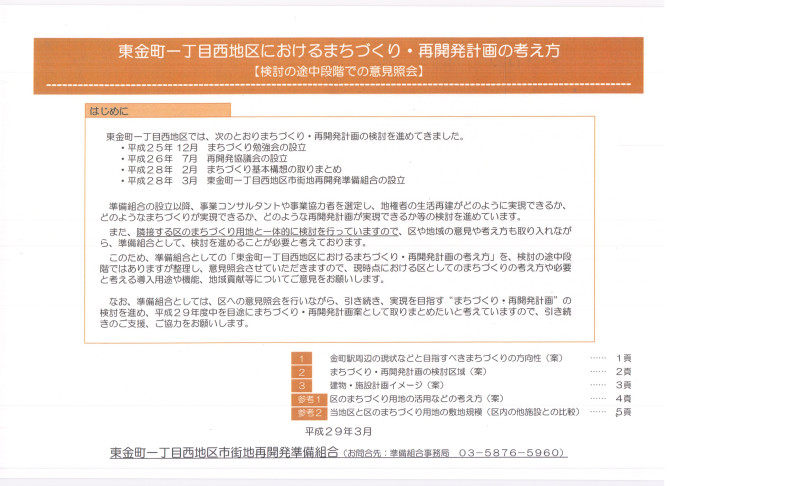Click the phone number 03-5876-5960
The width and height of the screenshot is (800, 486).
pyautogui.click(x=511, y=453)
